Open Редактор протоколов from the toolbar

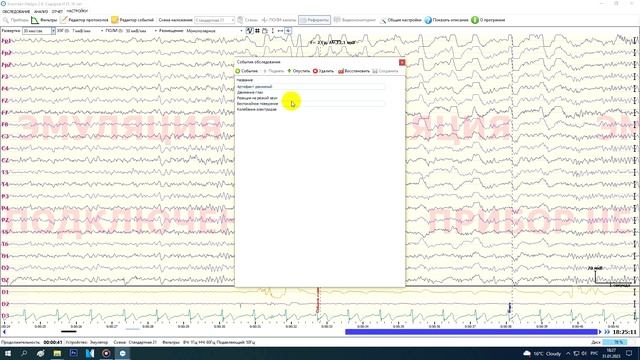pos(84,20)
